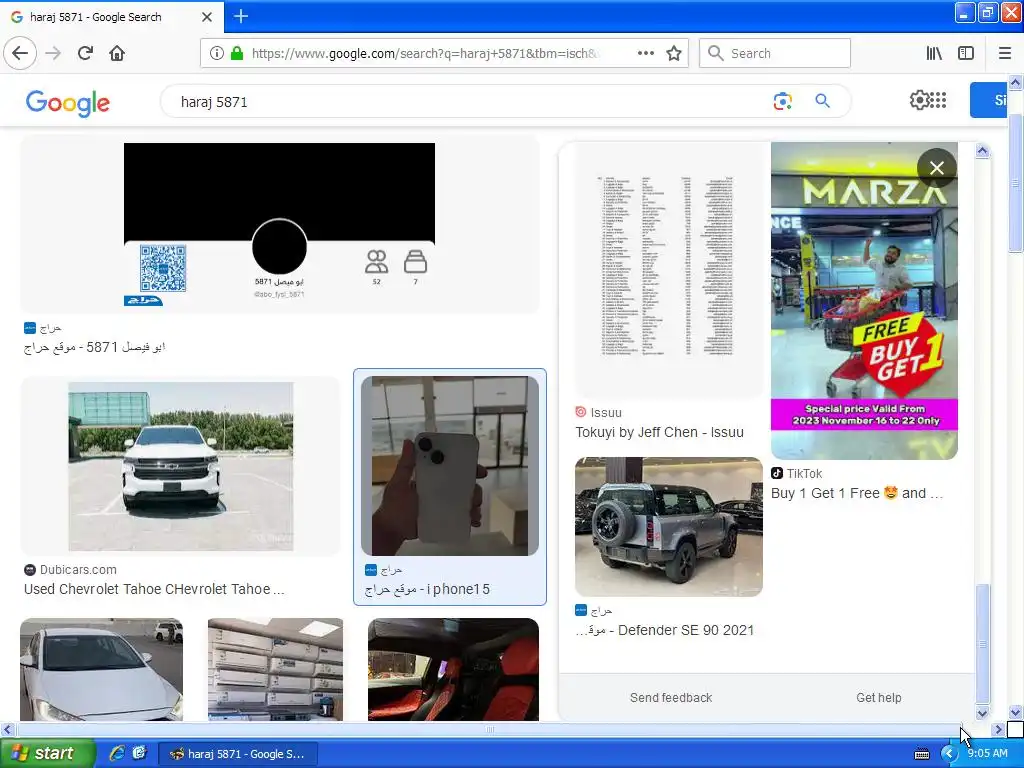This screenshot has width=1024, height=768.
Task: Open the air conditioner units thumbnail
Action: point(275,669)
